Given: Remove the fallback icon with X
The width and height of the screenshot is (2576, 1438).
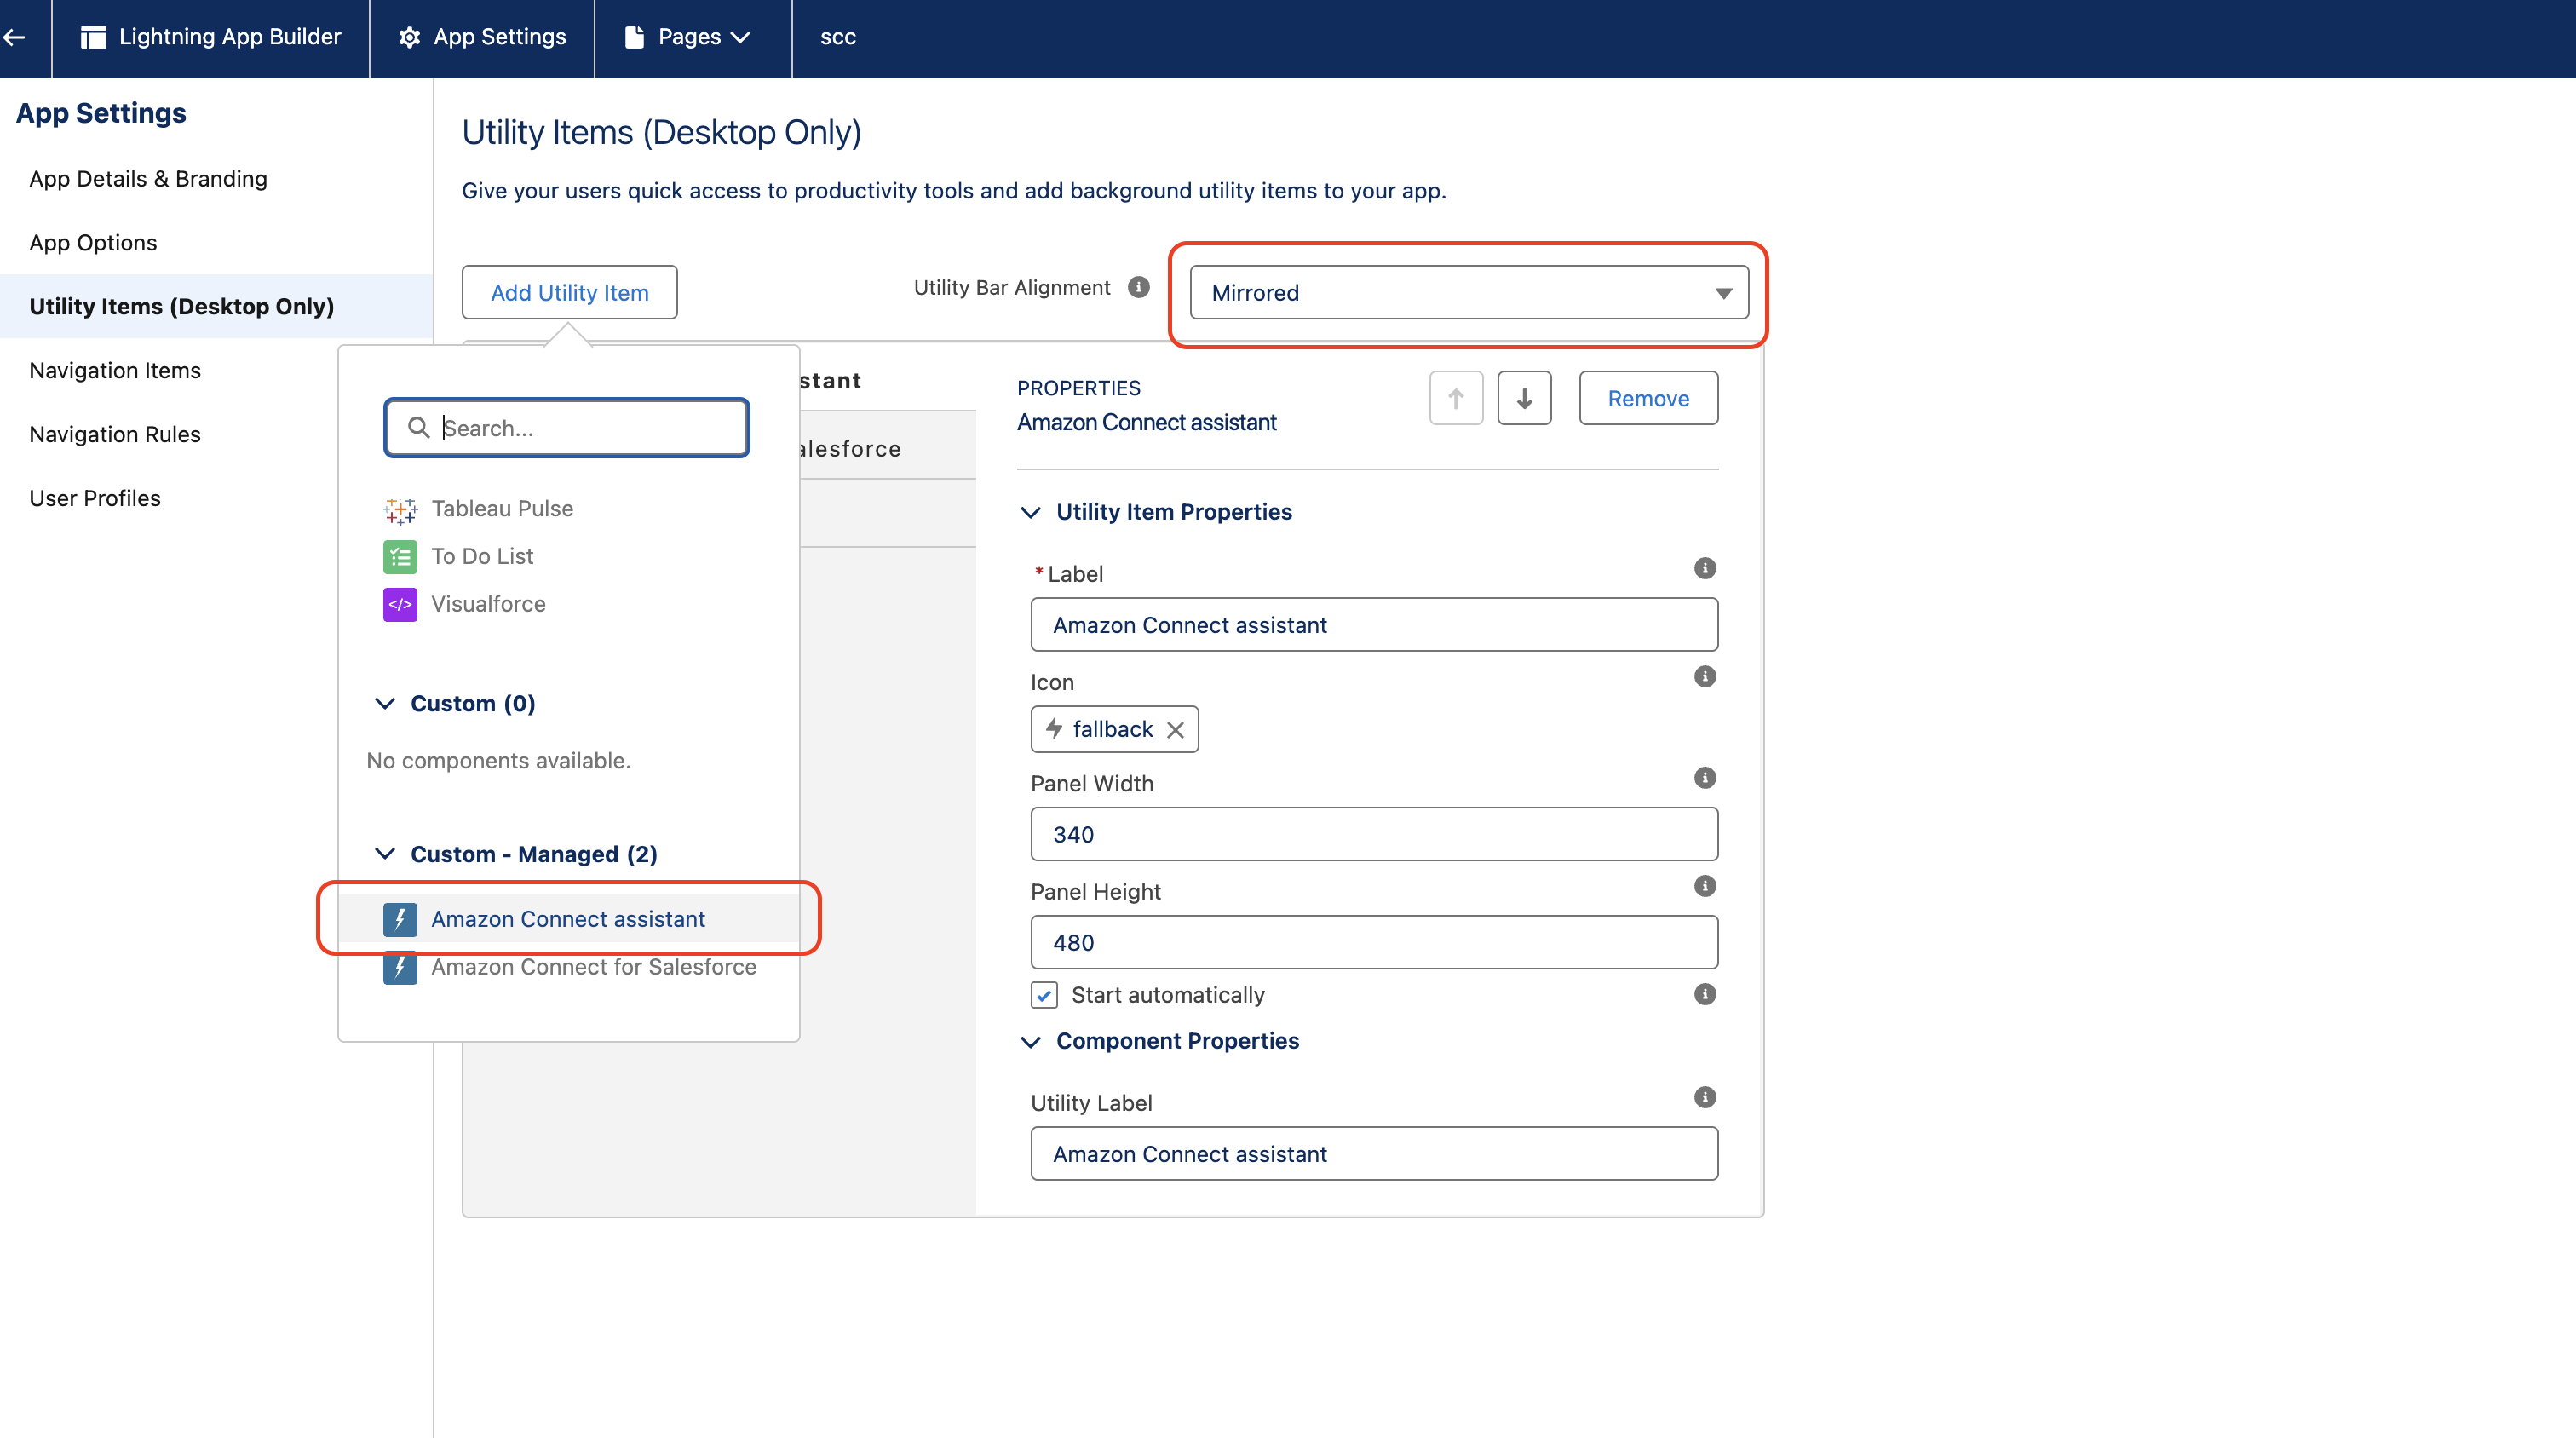Looking at the screenshot, I should pyautogui.click(x=1176, y=730).
